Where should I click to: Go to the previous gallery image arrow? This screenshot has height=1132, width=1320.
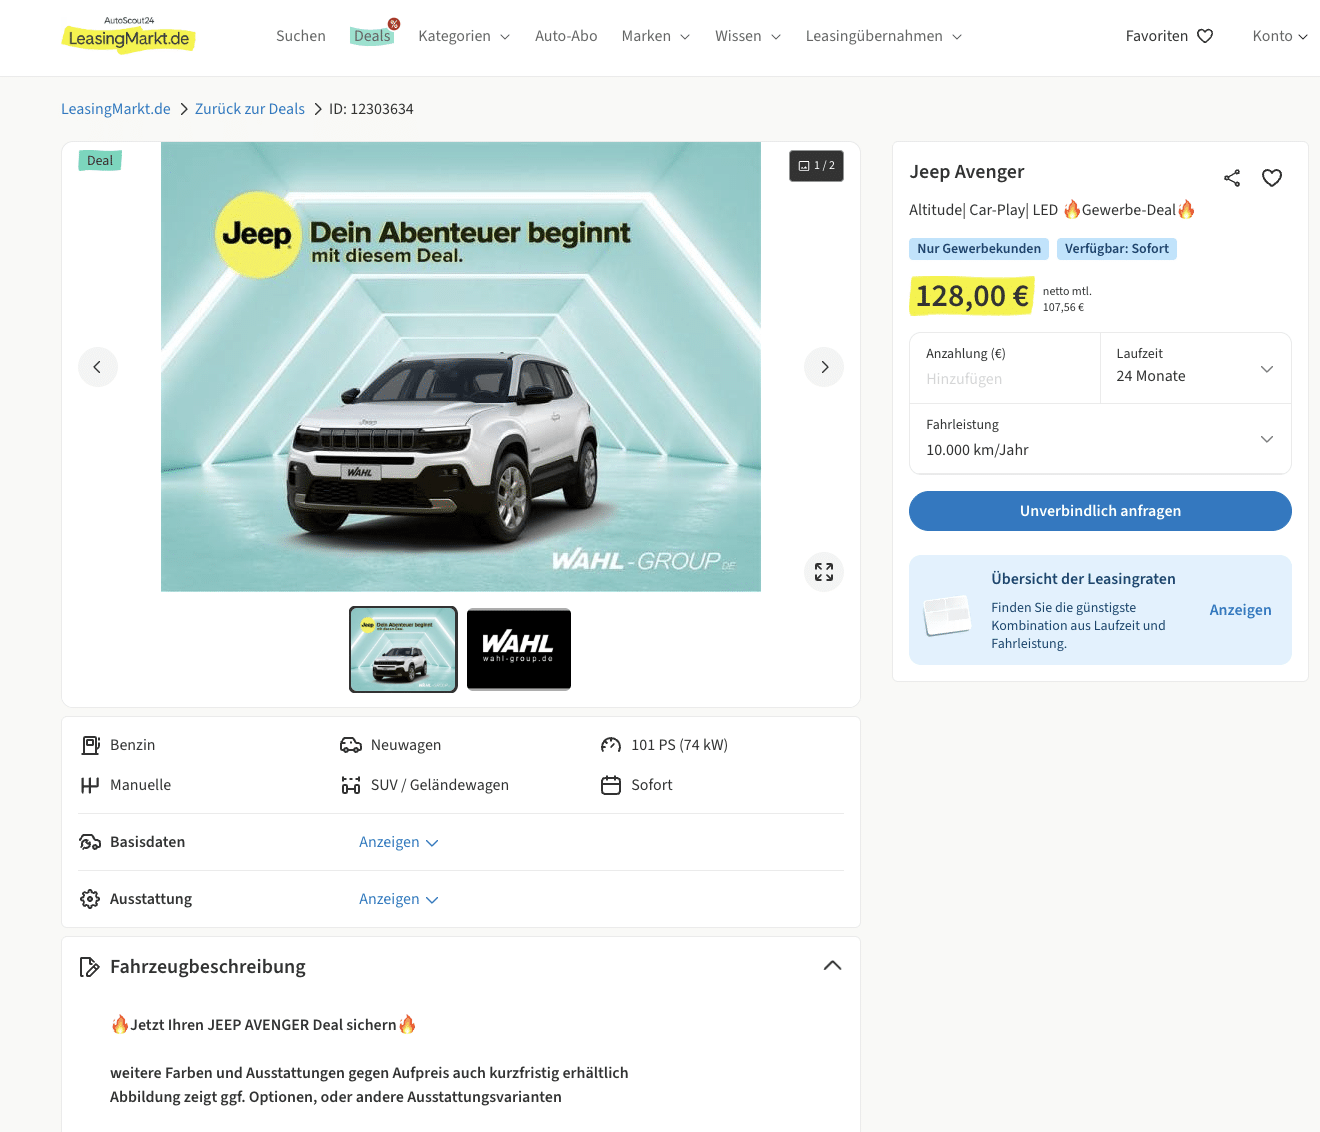coord(98,367)
